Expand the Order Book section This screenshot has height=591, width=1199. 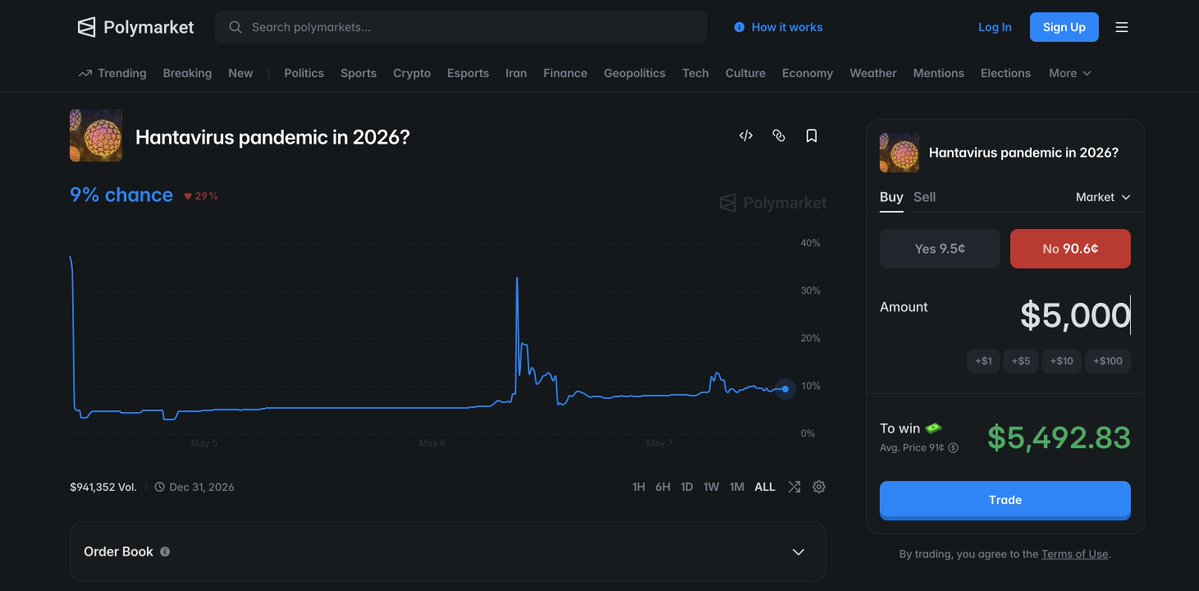447,552
